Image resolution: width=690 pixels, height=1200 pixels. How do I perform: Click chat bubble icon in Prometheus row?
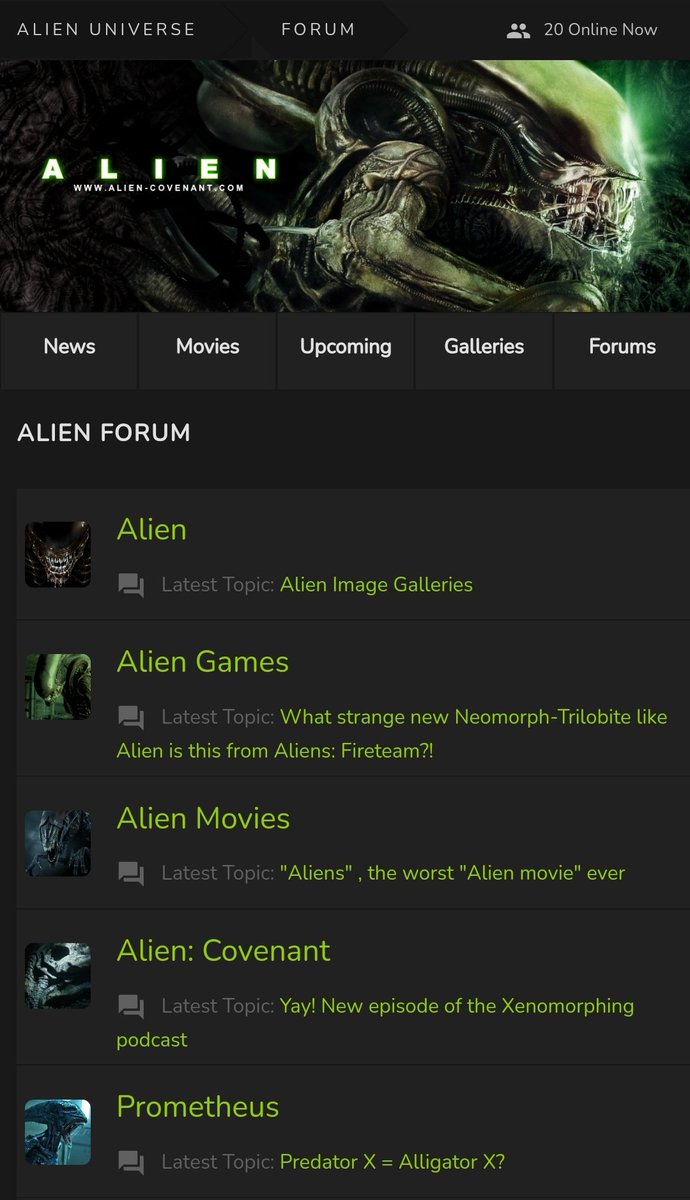[x=131, y=1163]
